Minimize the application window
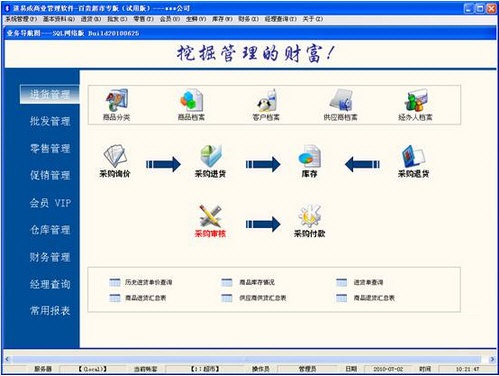Viewport: 499px width, 376px height. coord(469,8)
